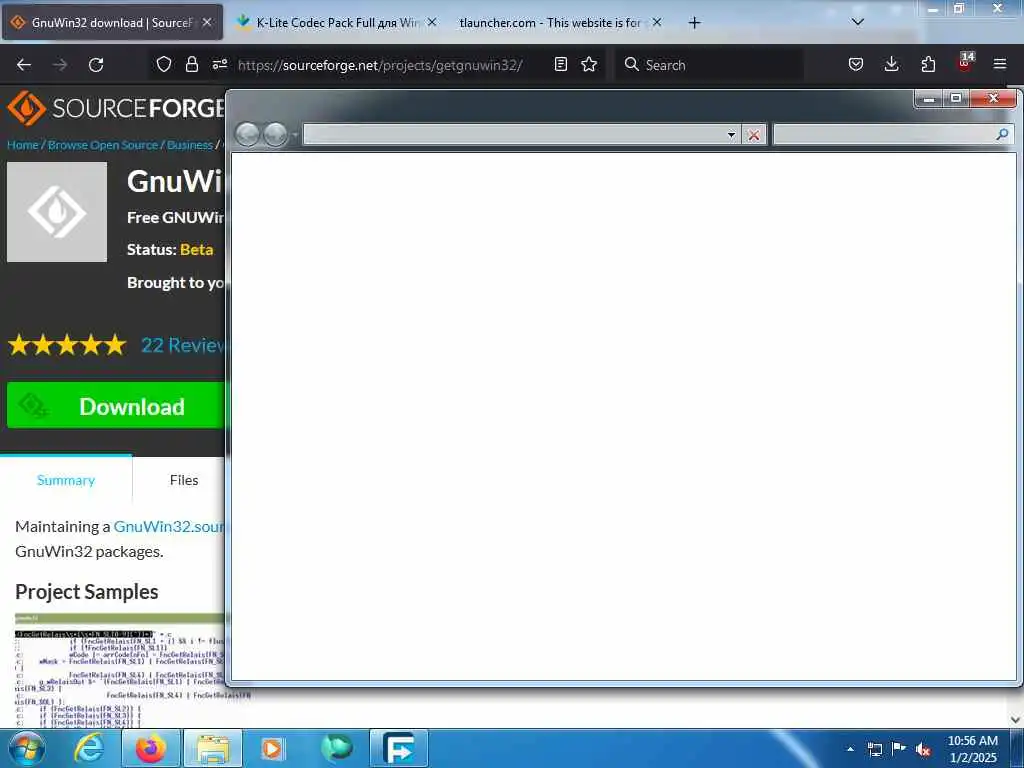Open Windows Media Player from the taskbar
The image size is (1024, 768).
click(272, 748)
